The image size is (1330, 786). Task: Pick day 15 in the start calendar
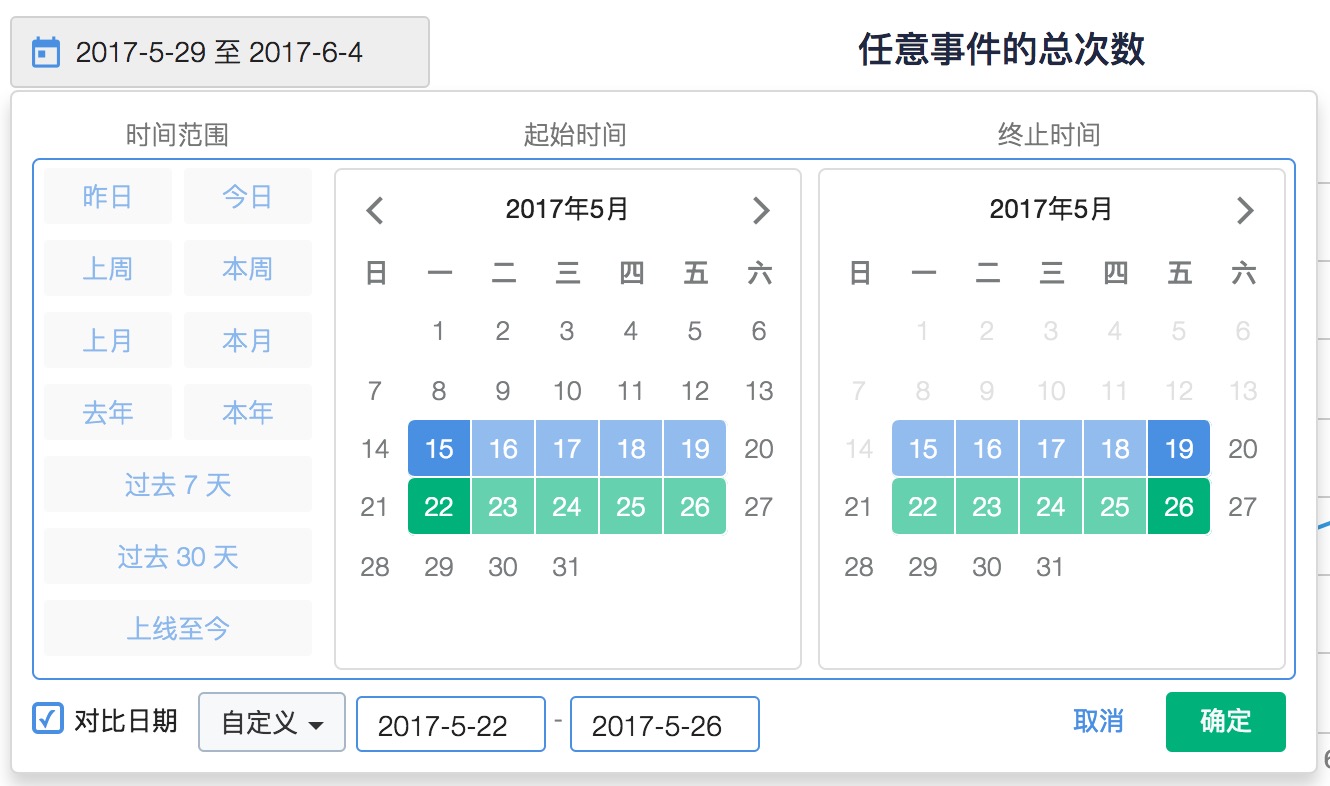click(439, 449)
